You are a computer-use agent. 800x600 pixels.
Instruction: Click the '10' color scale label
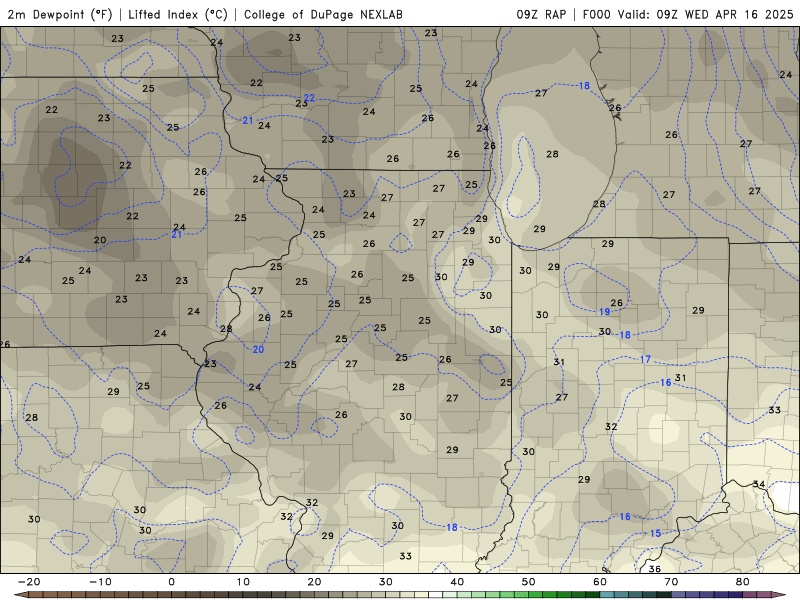(243, 582)
